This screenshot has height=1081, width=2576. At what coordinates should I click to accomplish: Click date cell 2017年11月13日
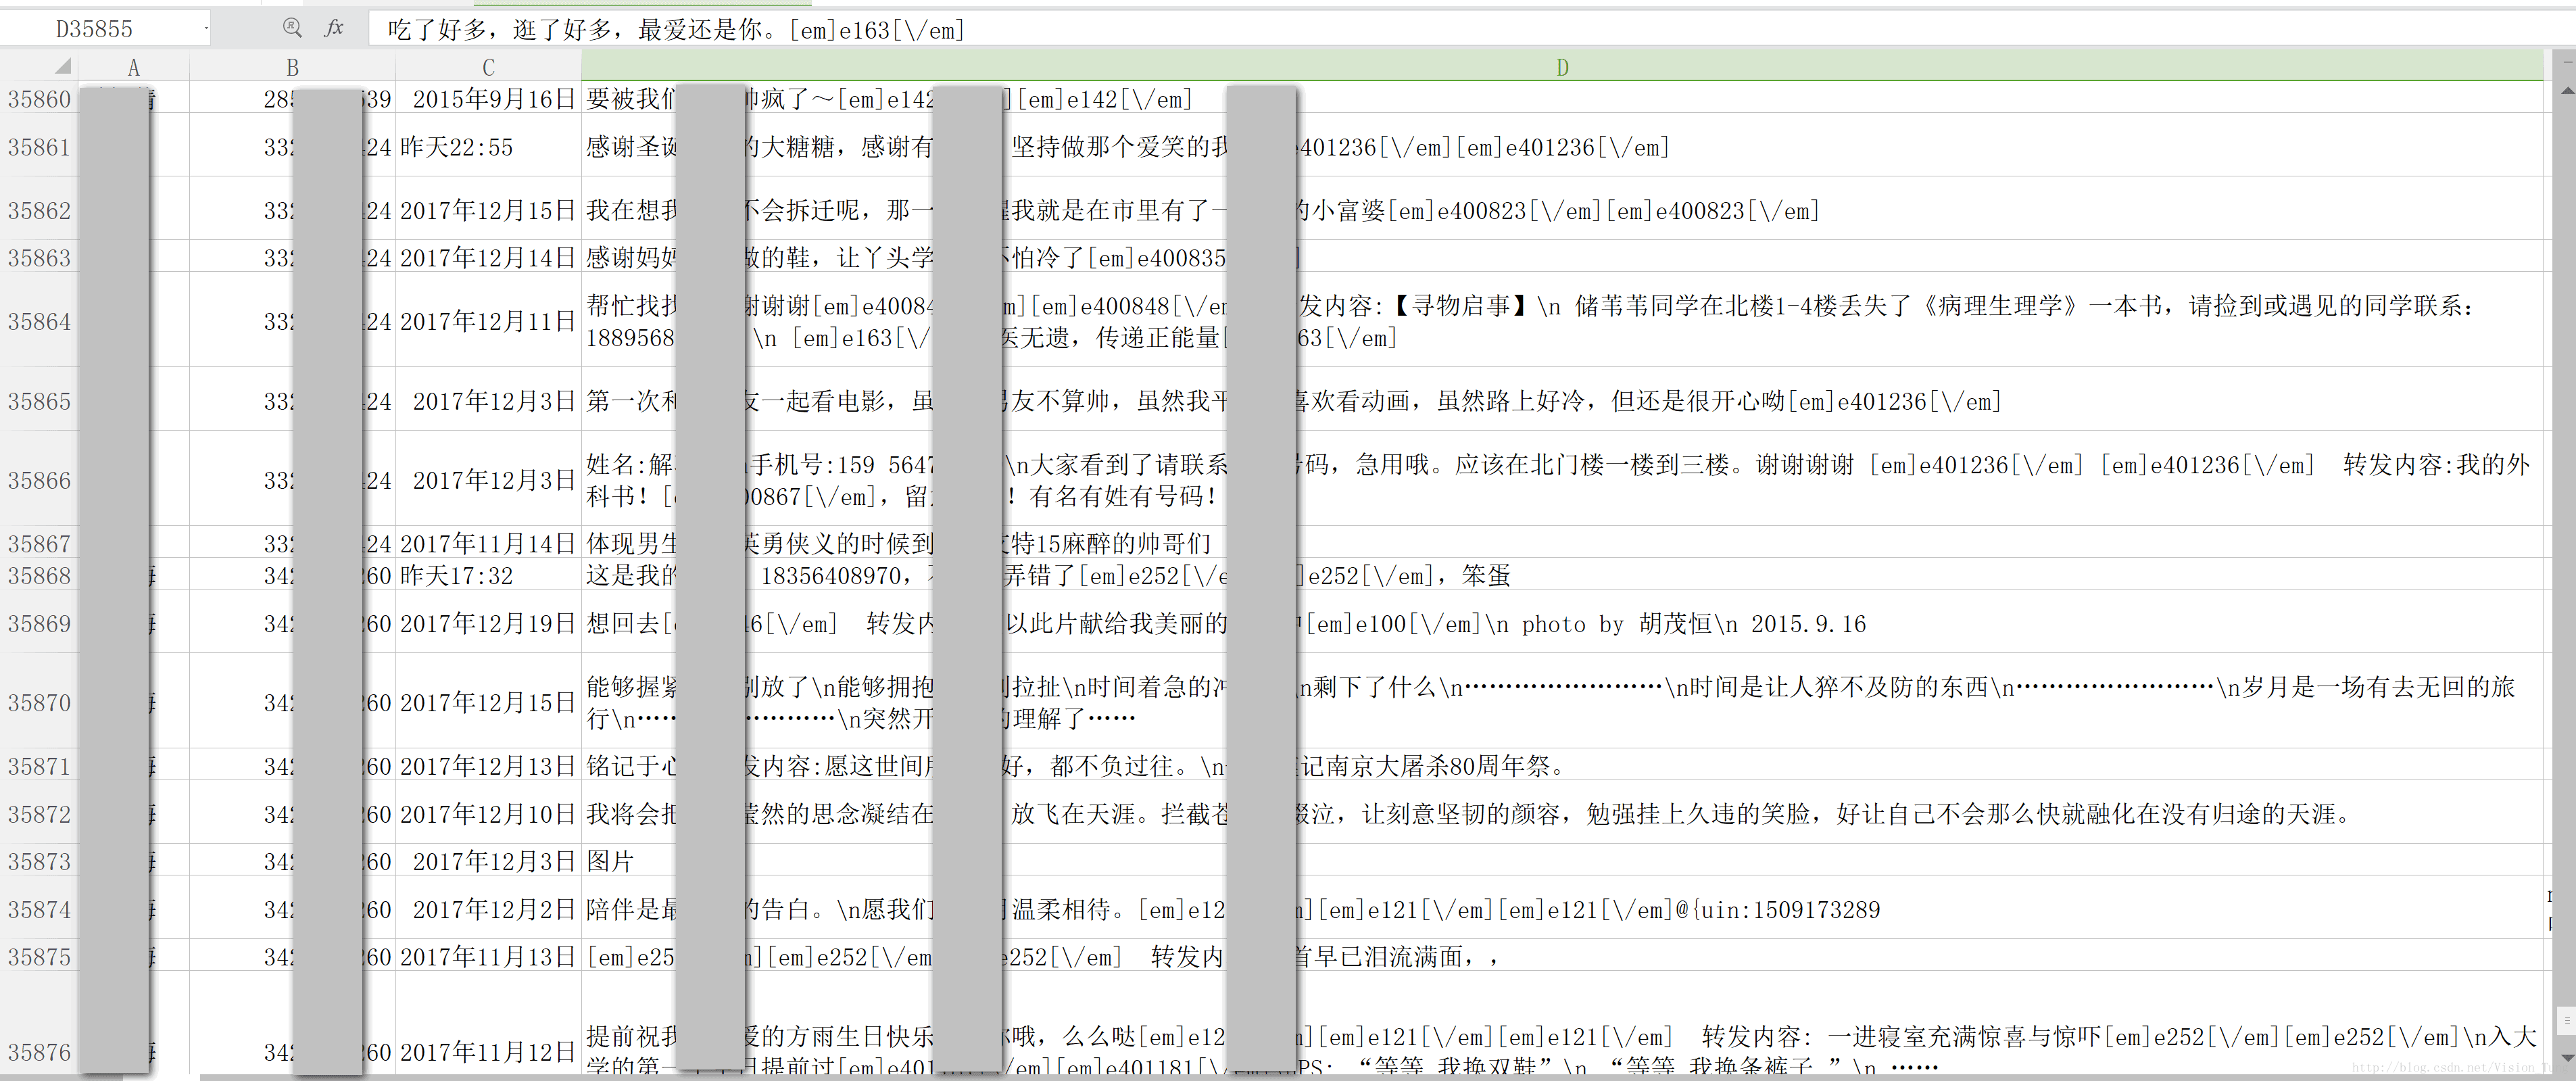coord(488,956)
